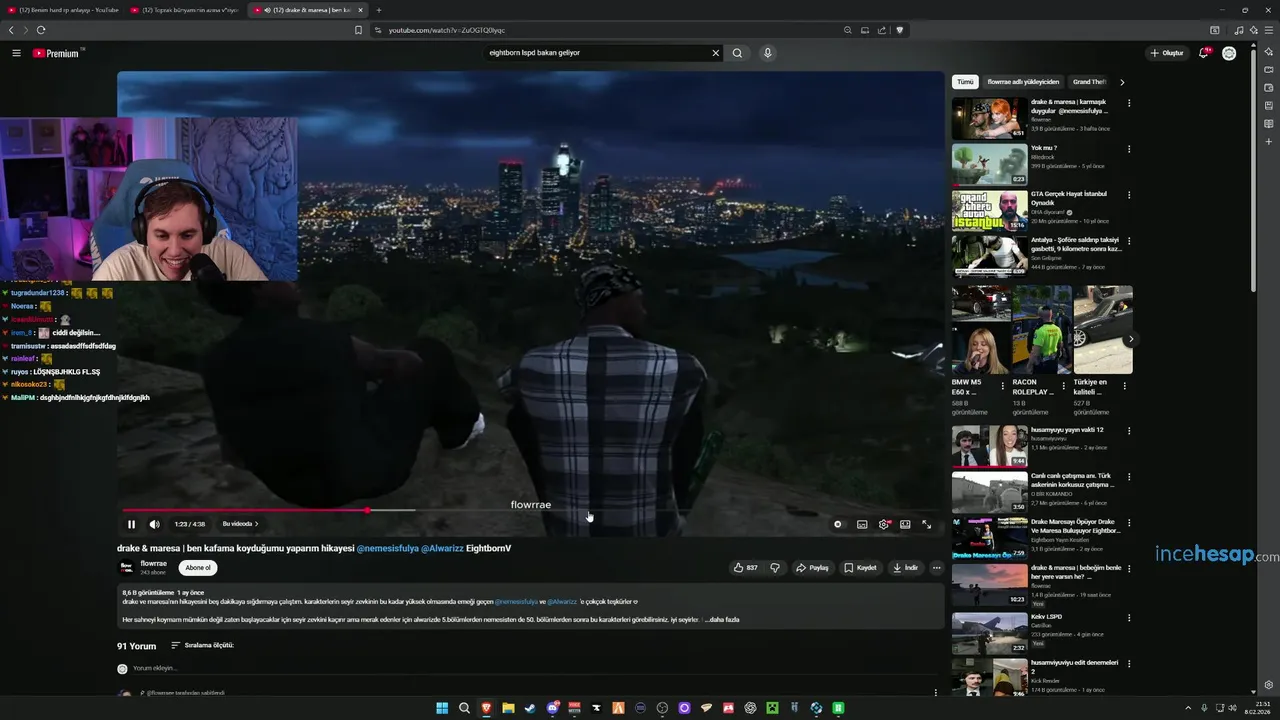Open Windows Start menu
Screen dimensions: 1280x720
tap(442, 708)
